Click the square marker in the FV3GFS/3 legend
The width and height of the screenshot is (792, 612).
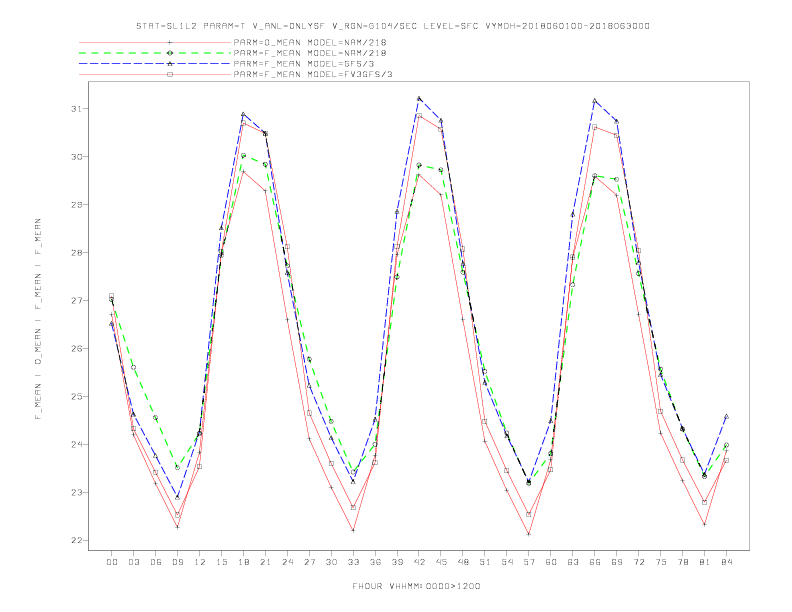click(x=170, y=74)
